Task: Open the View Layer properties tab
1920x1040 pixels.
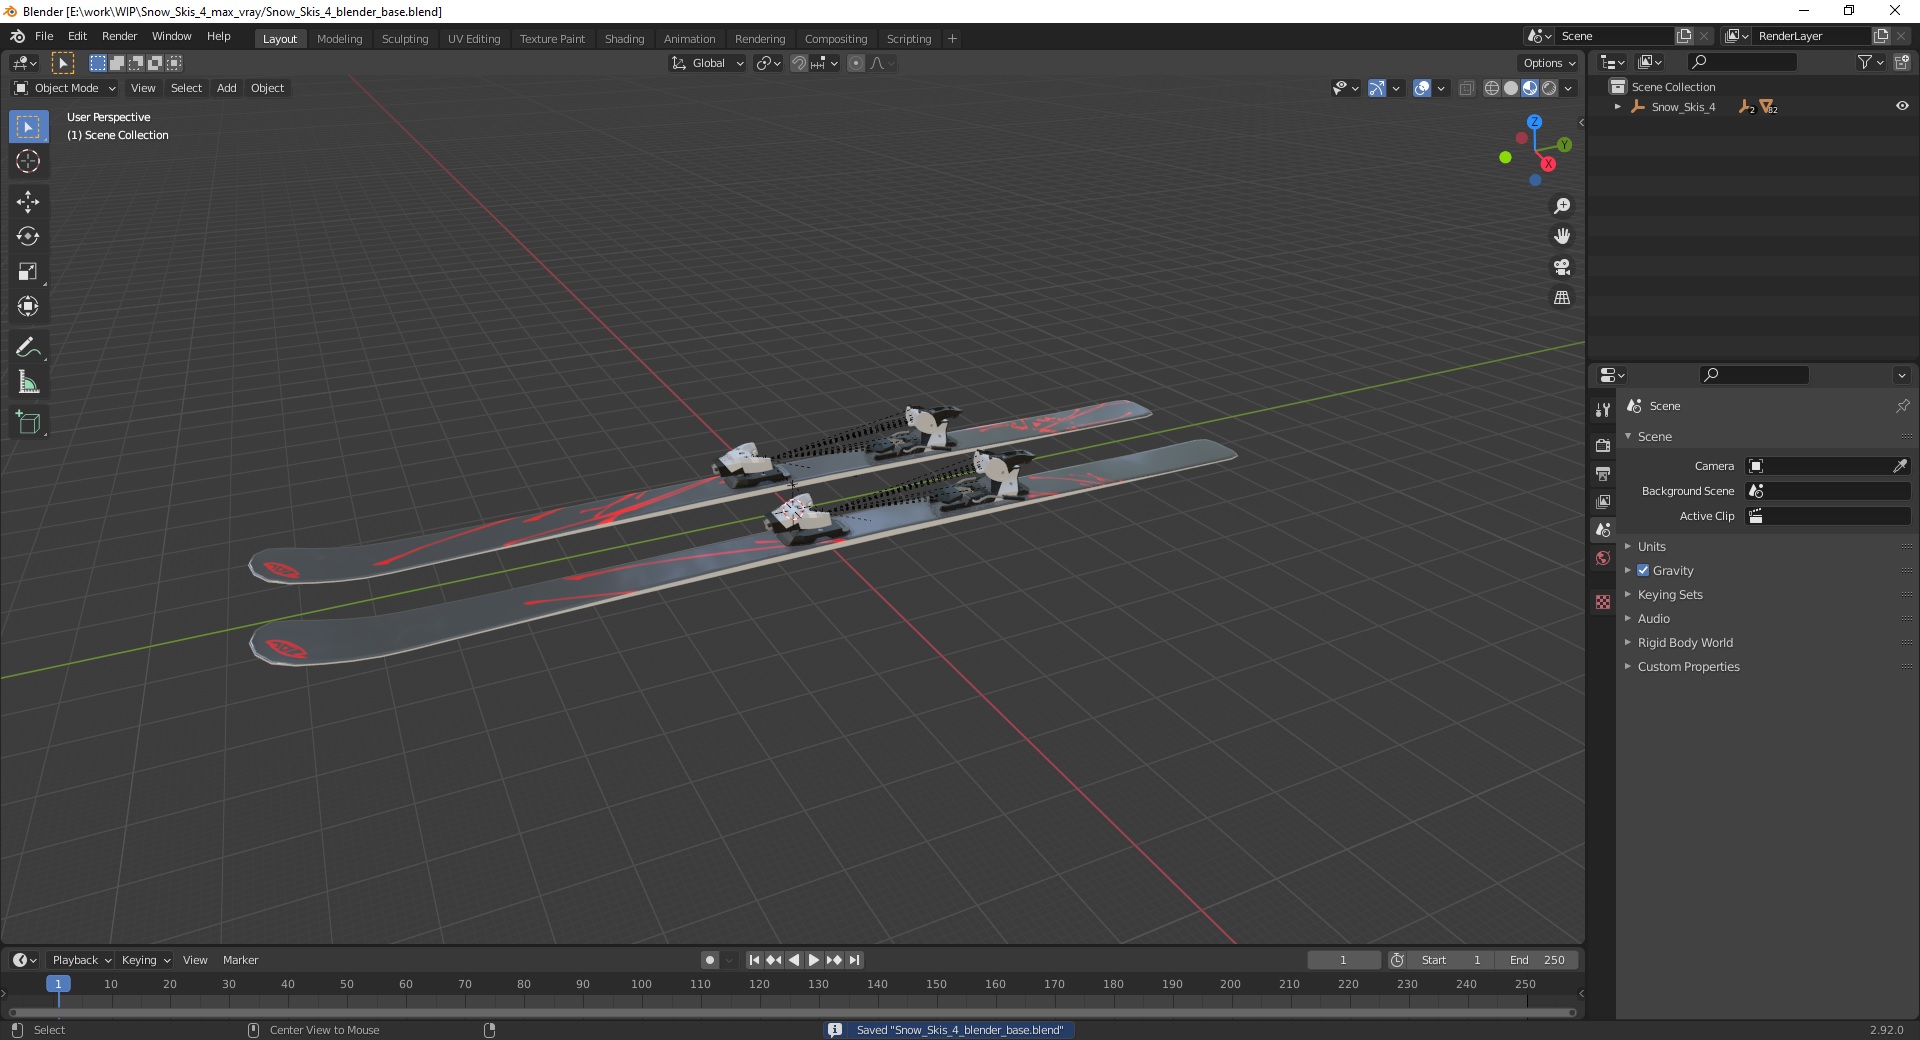Action: coord(1603,501)
